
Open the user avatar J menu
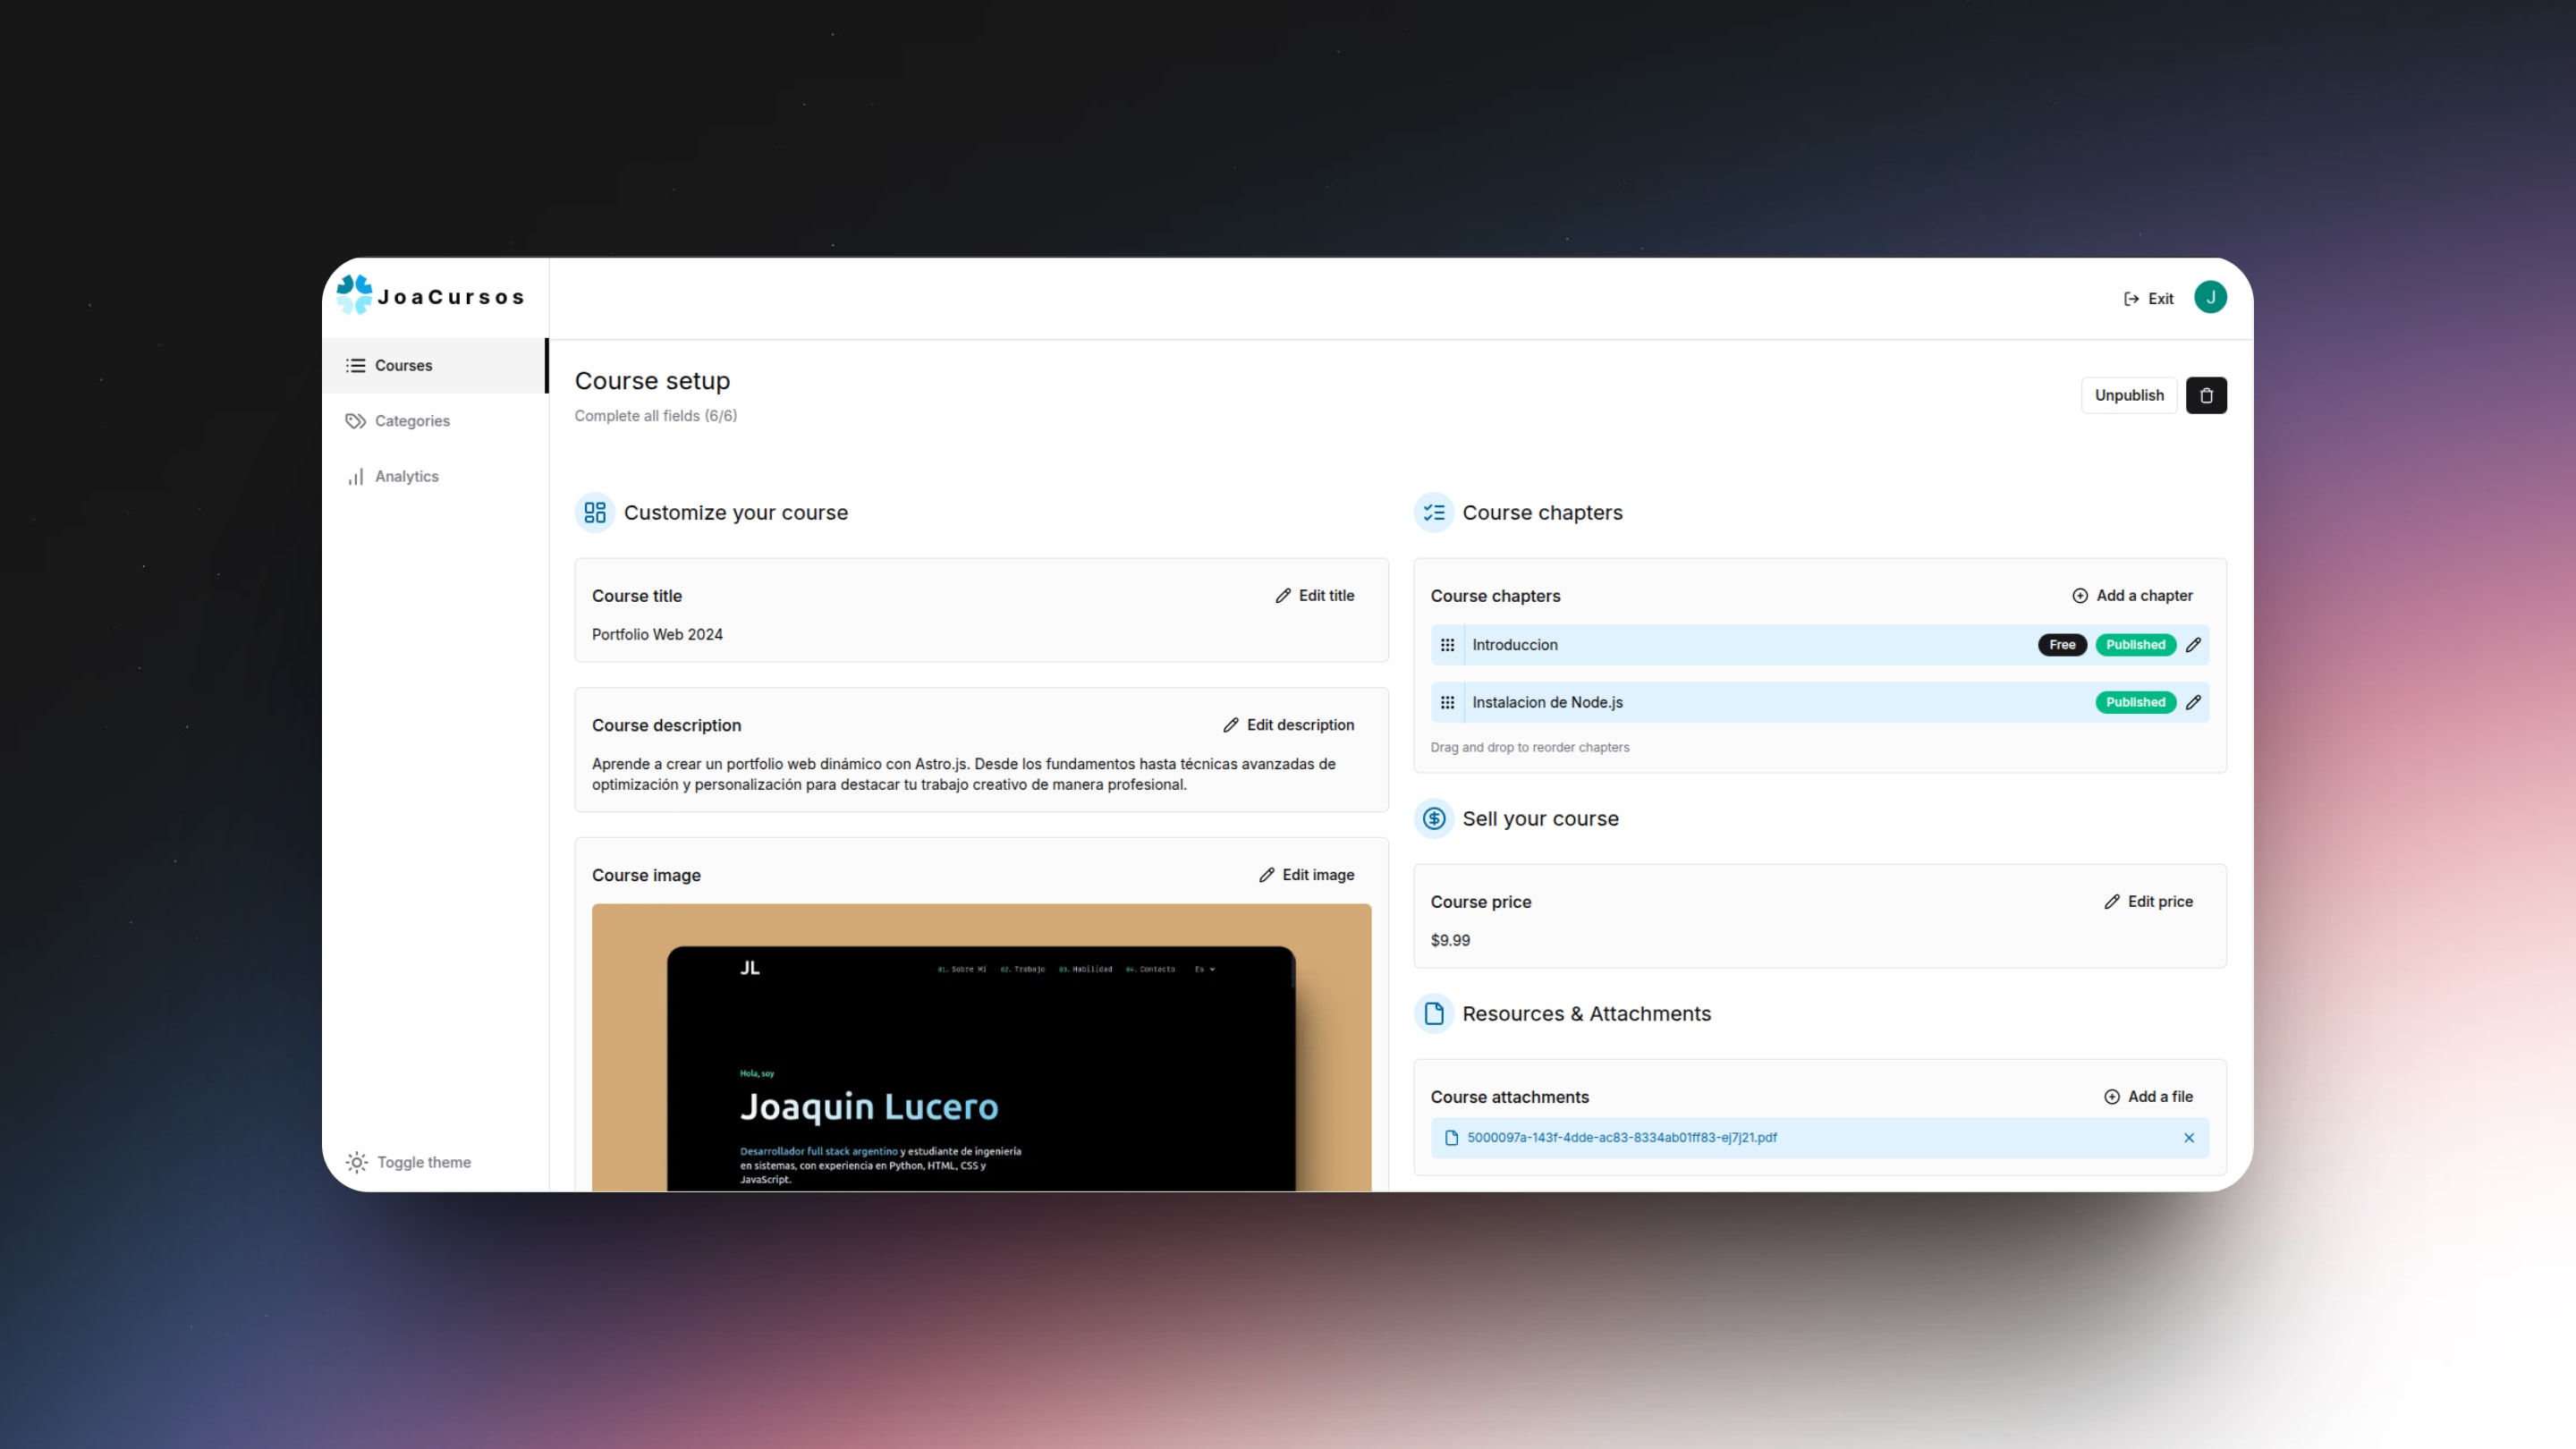(x=2209, y=297)
